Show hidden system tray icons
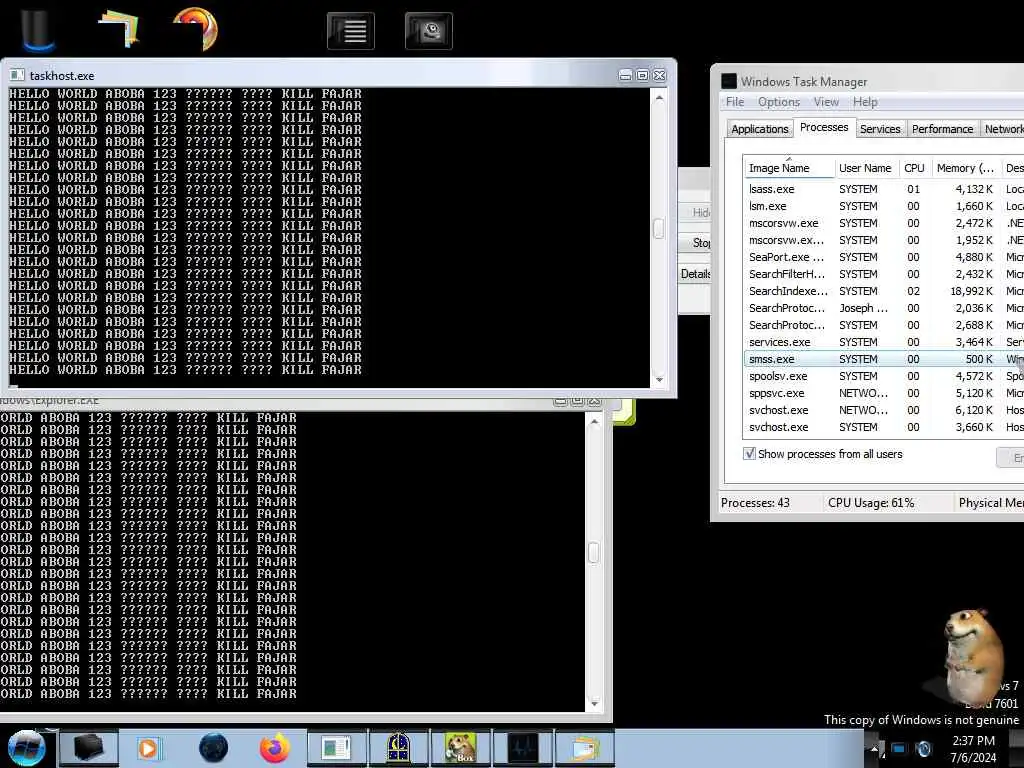This screenshot has height=768, width=1024. (874, 749)
